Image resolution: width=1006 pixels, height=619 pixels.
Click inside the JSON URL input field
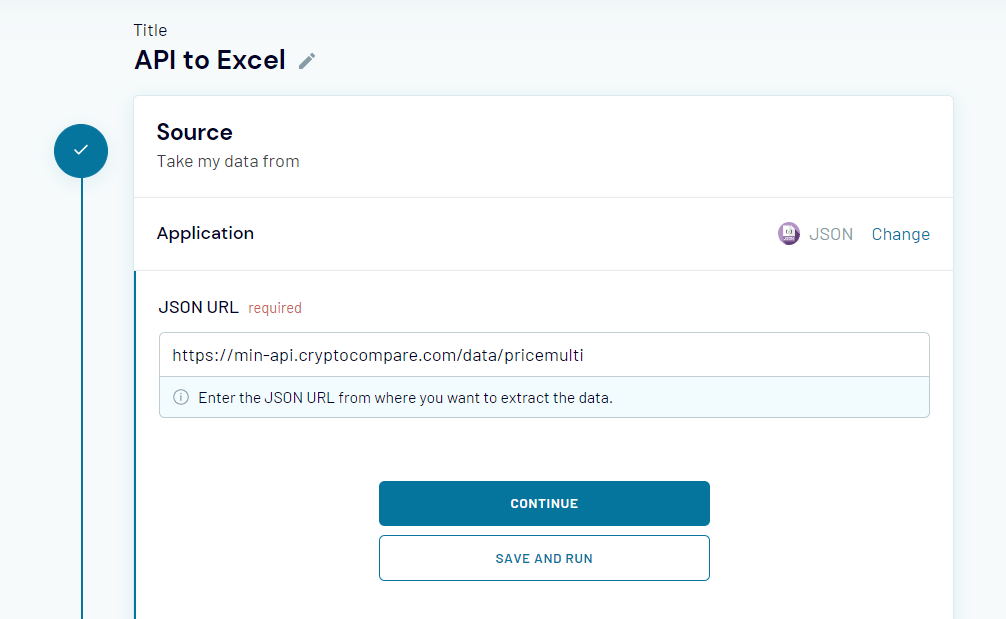(x=544, y=354)
